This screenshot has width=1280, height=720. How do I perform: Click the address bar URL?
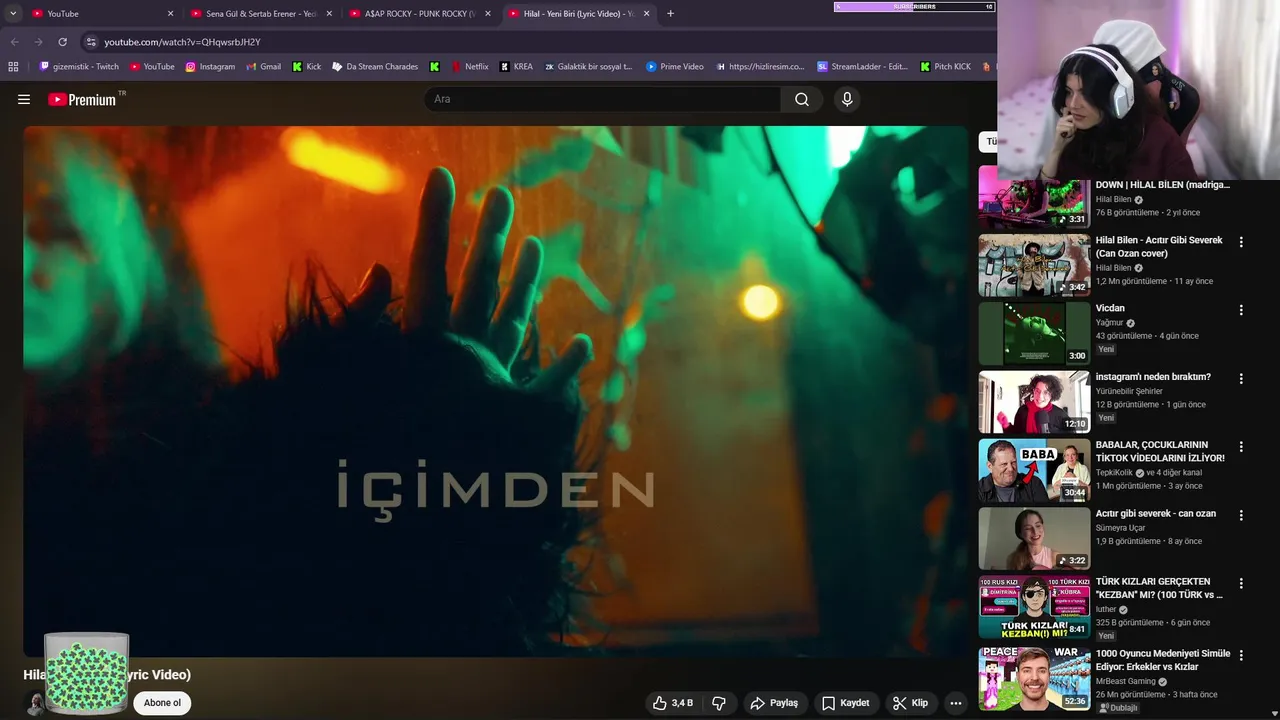tap(182, 42)
